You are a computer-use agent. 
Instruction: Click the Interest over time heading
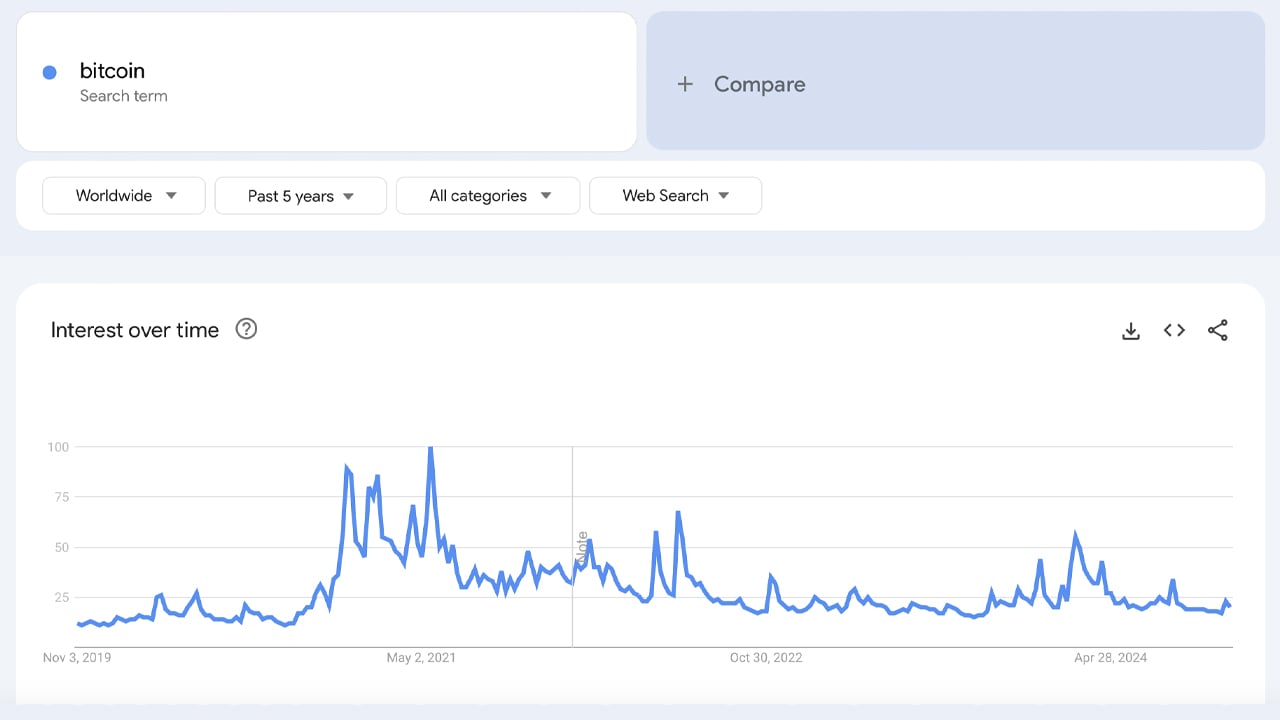[x=135, y=330]
